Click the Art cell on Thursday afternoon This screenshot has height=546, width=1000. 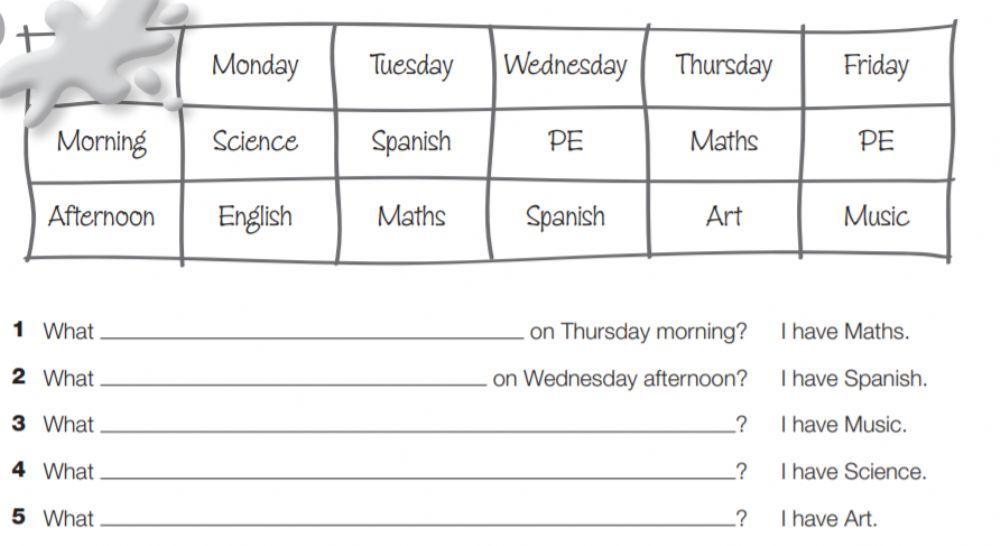coord(723,217)
